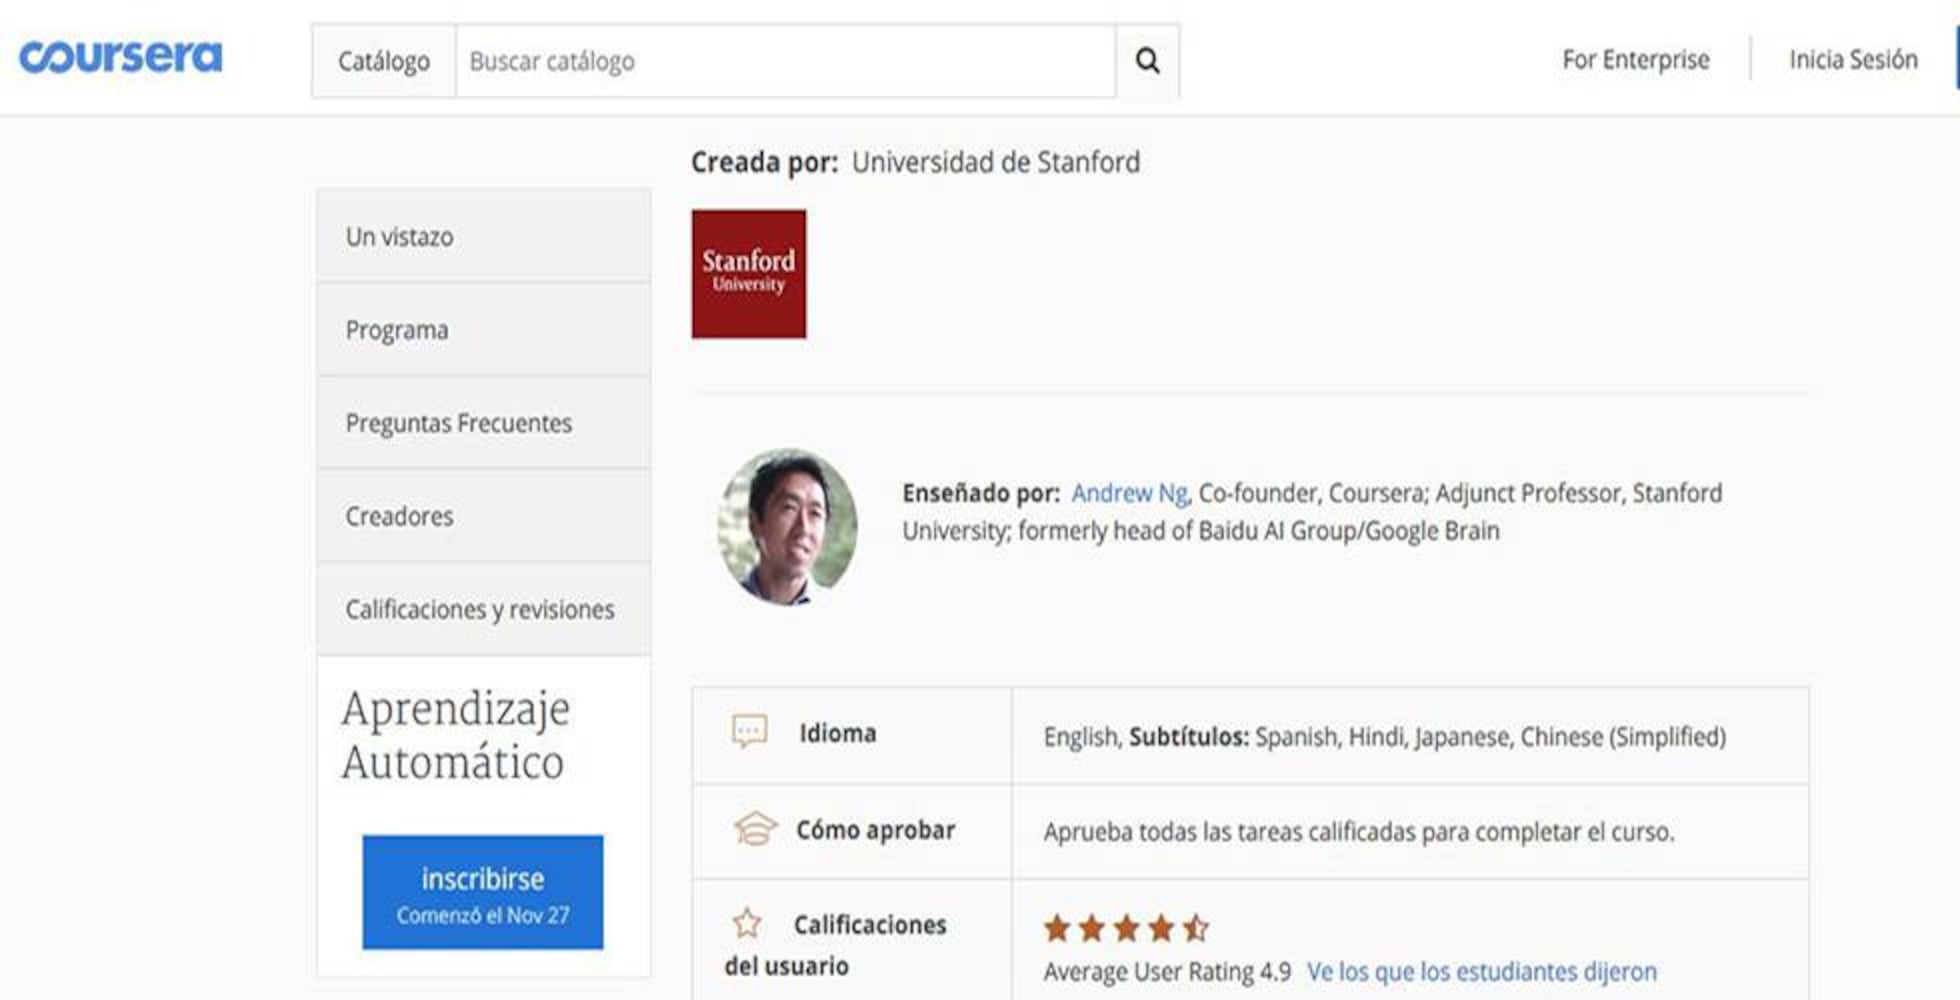1960x1000 pixels.
Task: Click the graduation cap icon beside Cómo aprobar
Action: [x=752, y=828]
